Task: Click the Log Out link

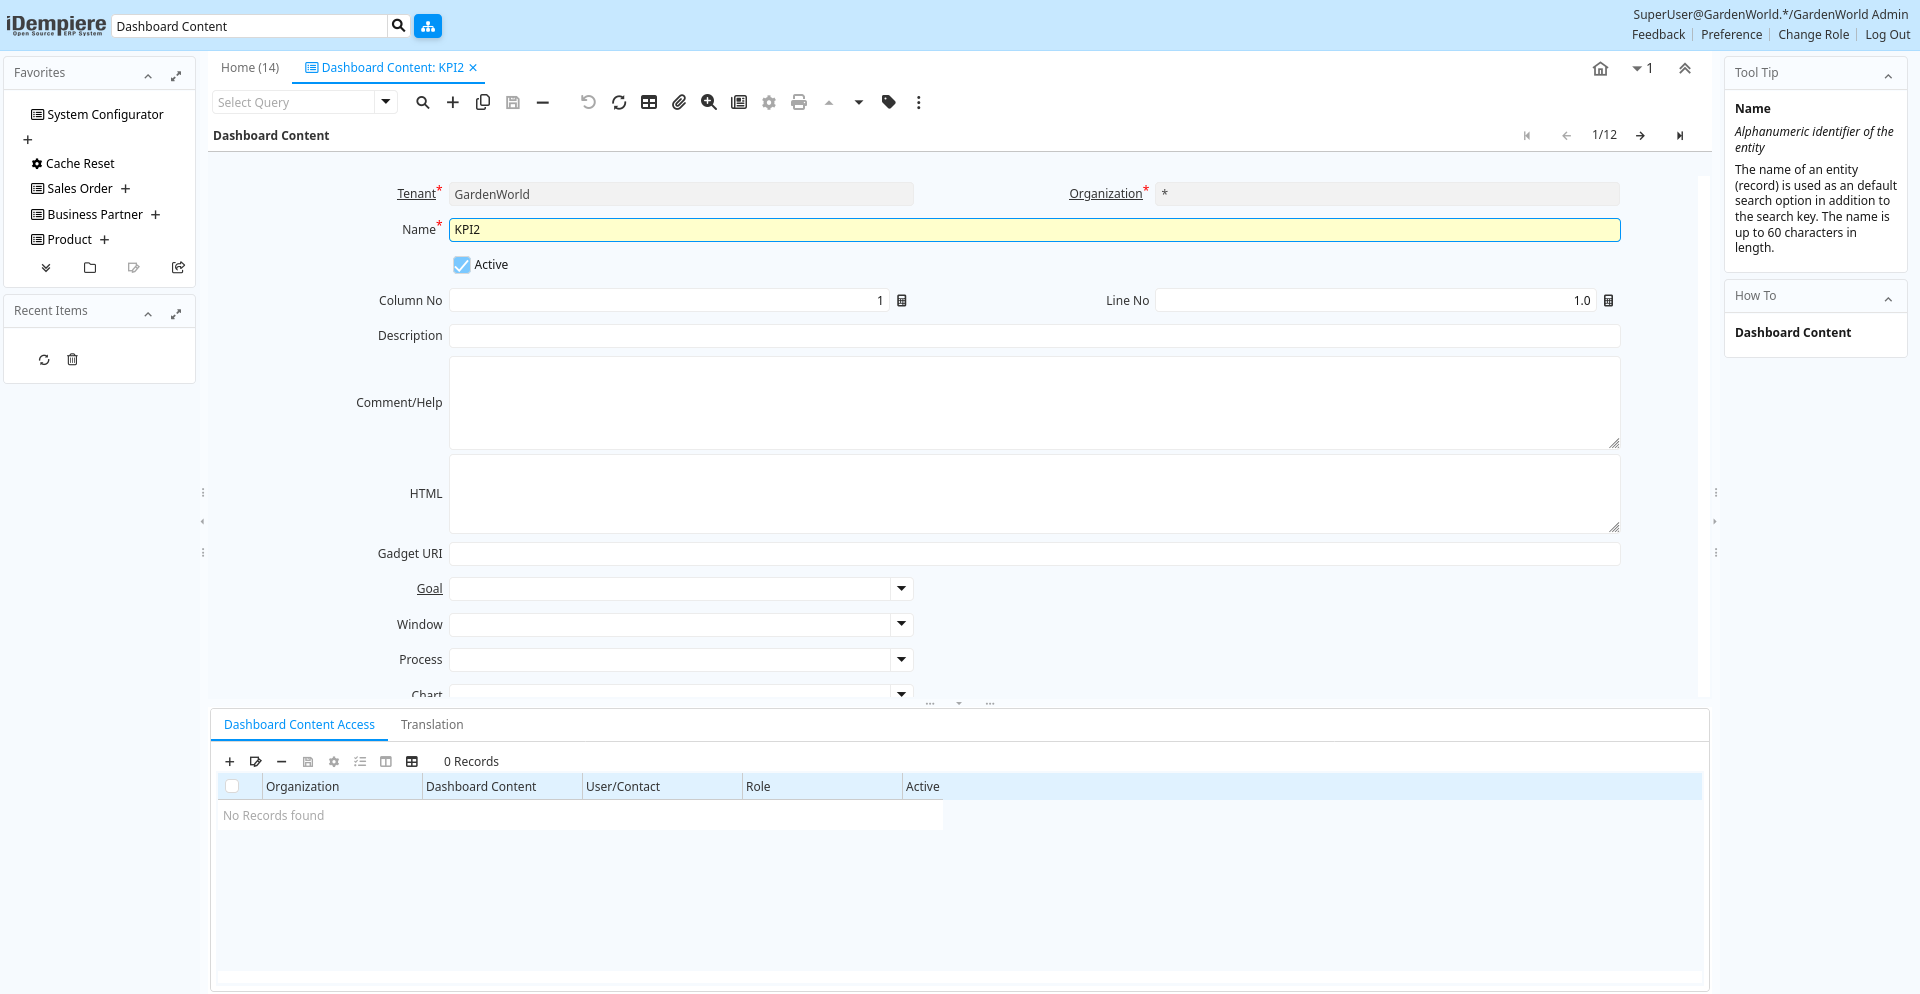Action: tap(1887, 35)
